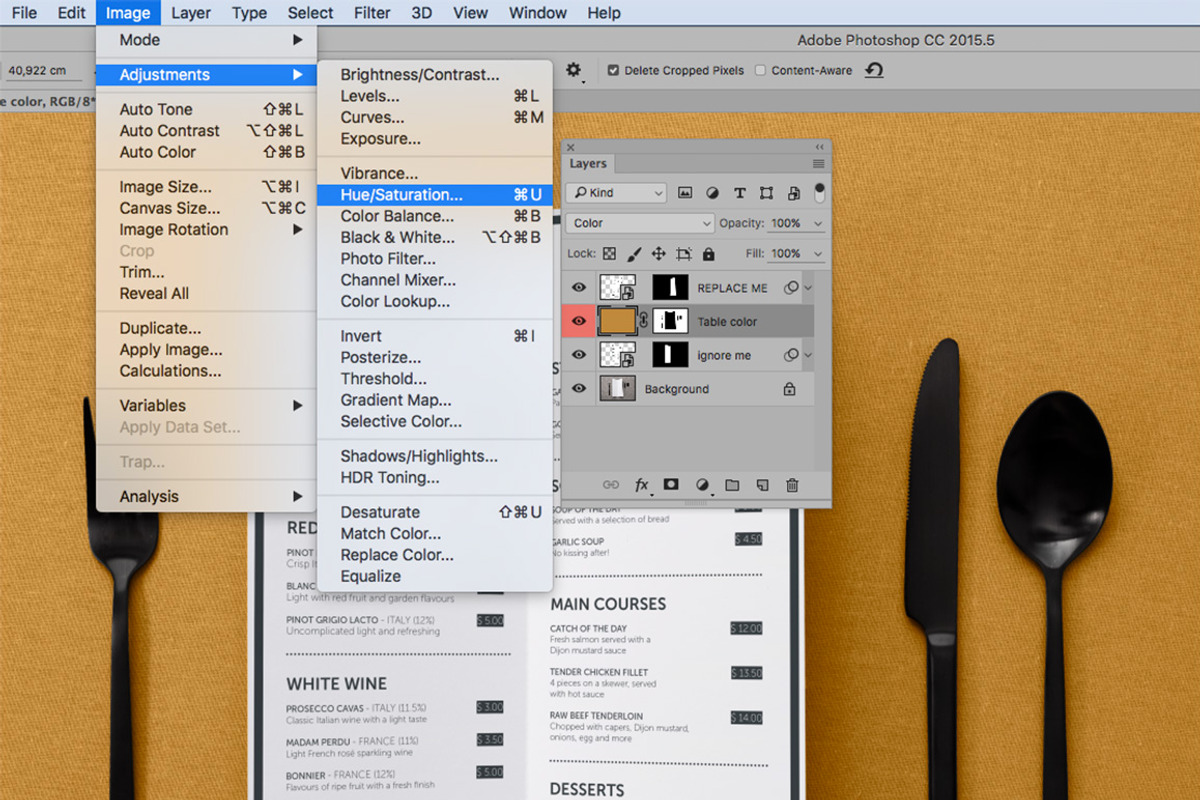Choose Duplicate from Image menu
The image size is (1200, 800).
206,328
